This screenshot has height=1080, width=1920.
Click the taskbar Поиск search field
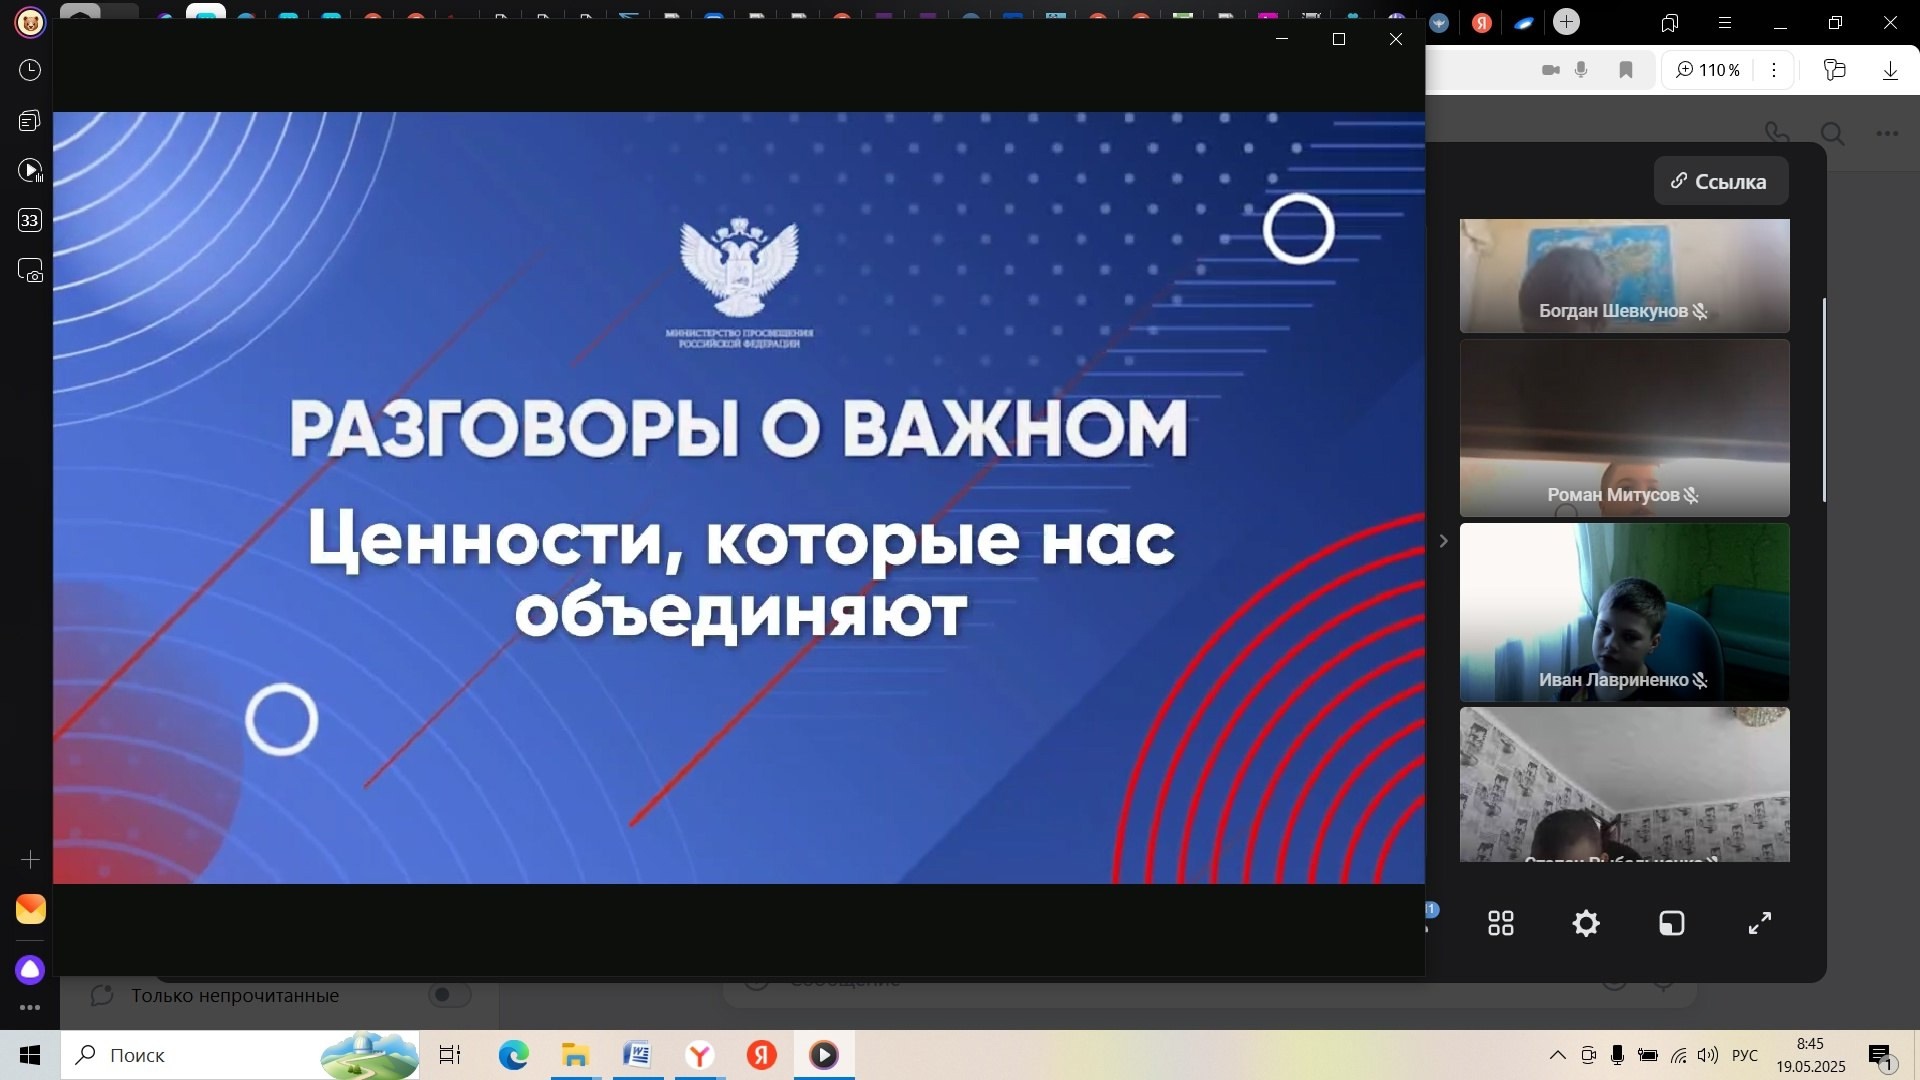pos(240,1055)
